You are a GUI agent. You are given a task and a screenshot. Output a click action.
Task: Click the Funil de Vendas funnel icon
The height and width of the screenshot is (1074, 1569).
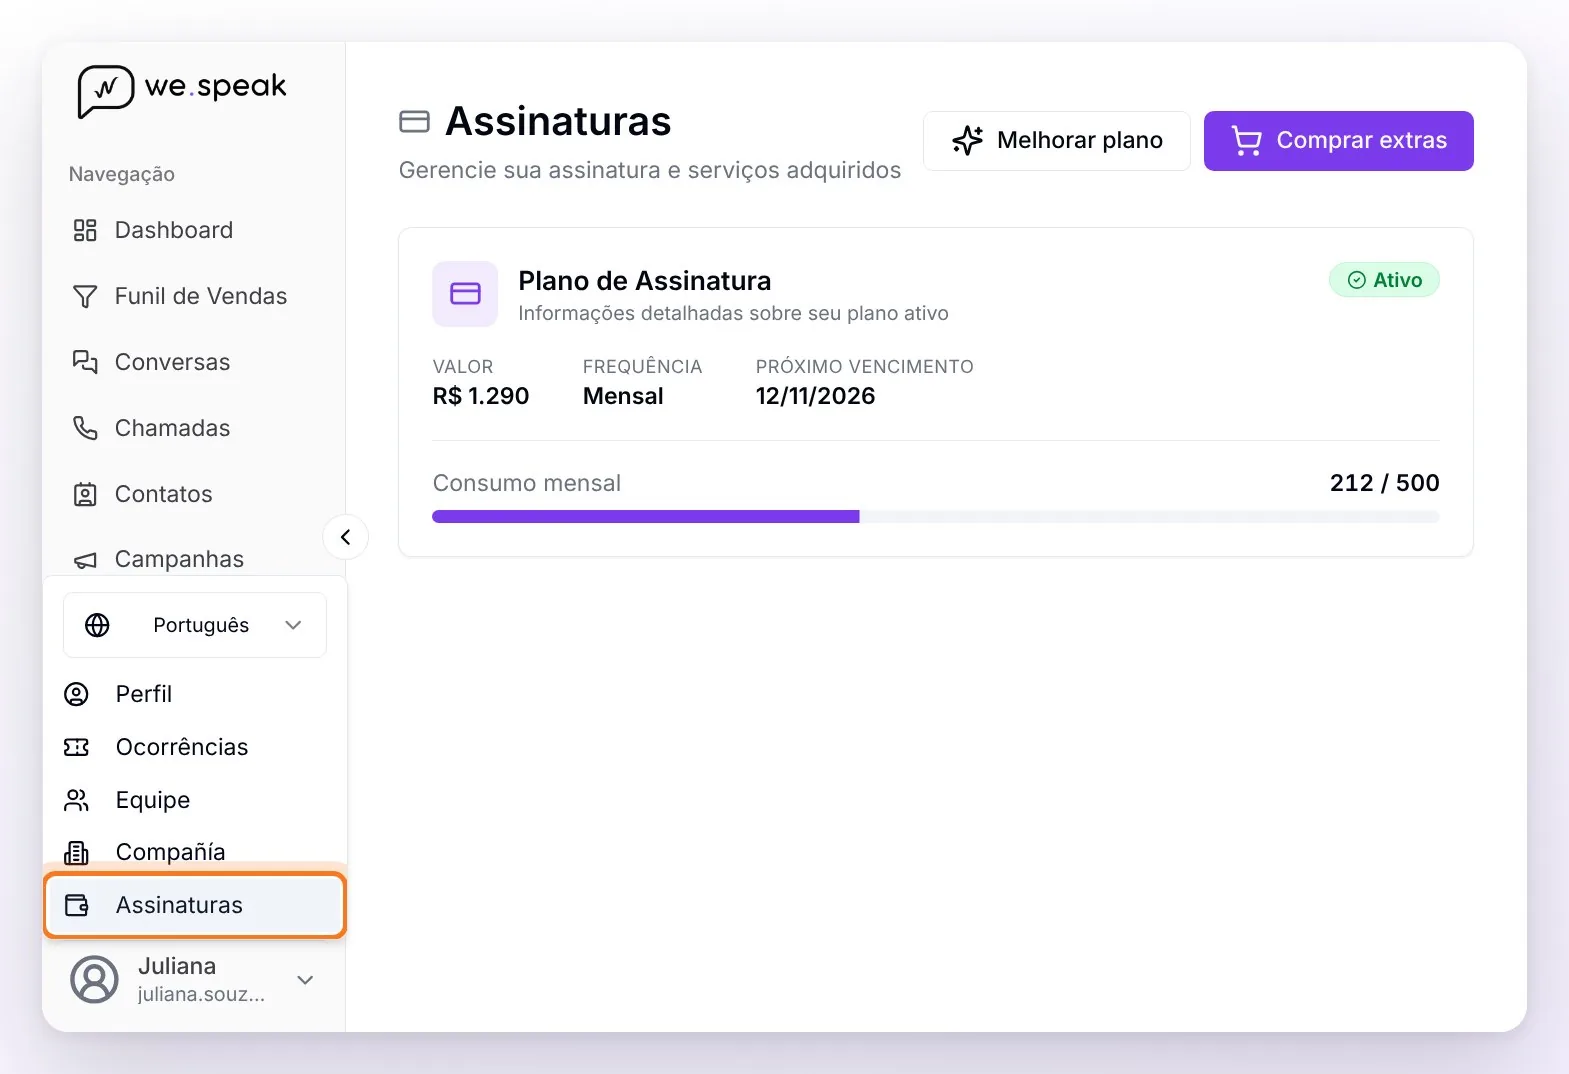85,296
